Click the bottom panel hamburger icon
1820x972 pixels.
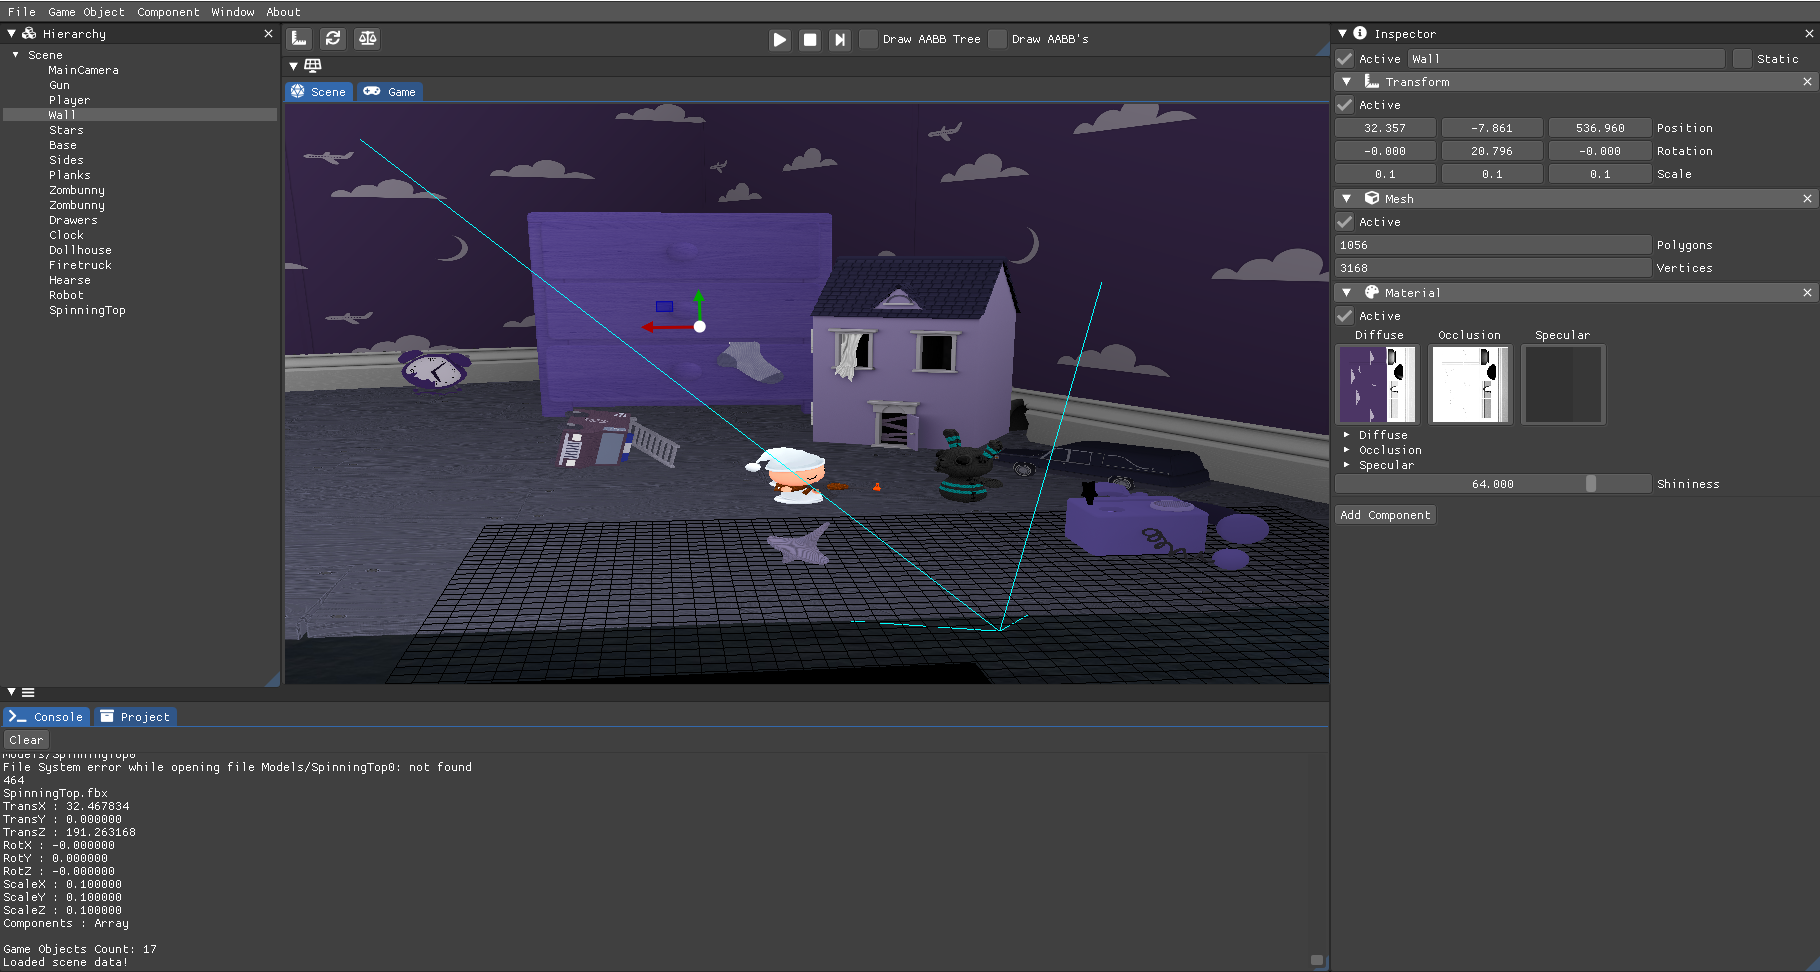tap(28, 692)
